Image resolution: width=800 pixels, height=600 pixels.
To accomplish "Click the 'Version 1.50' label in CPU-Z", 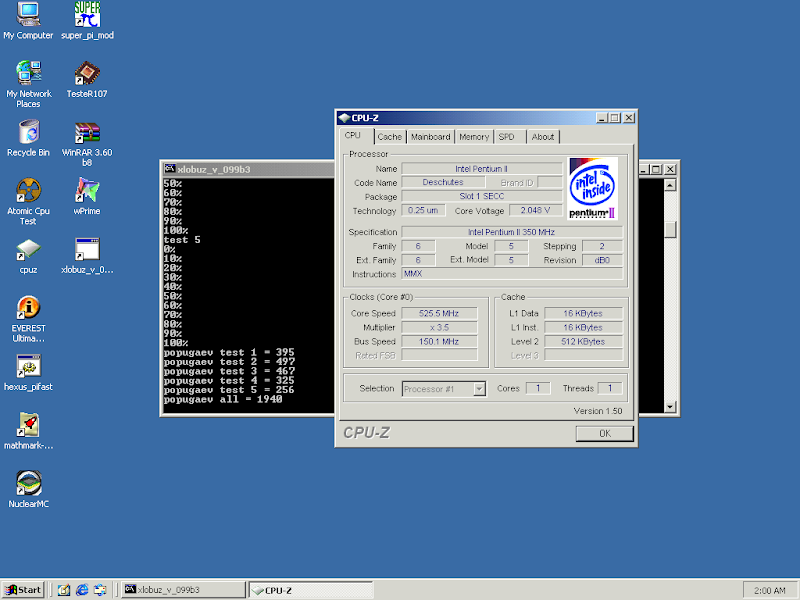I will 597,411.
